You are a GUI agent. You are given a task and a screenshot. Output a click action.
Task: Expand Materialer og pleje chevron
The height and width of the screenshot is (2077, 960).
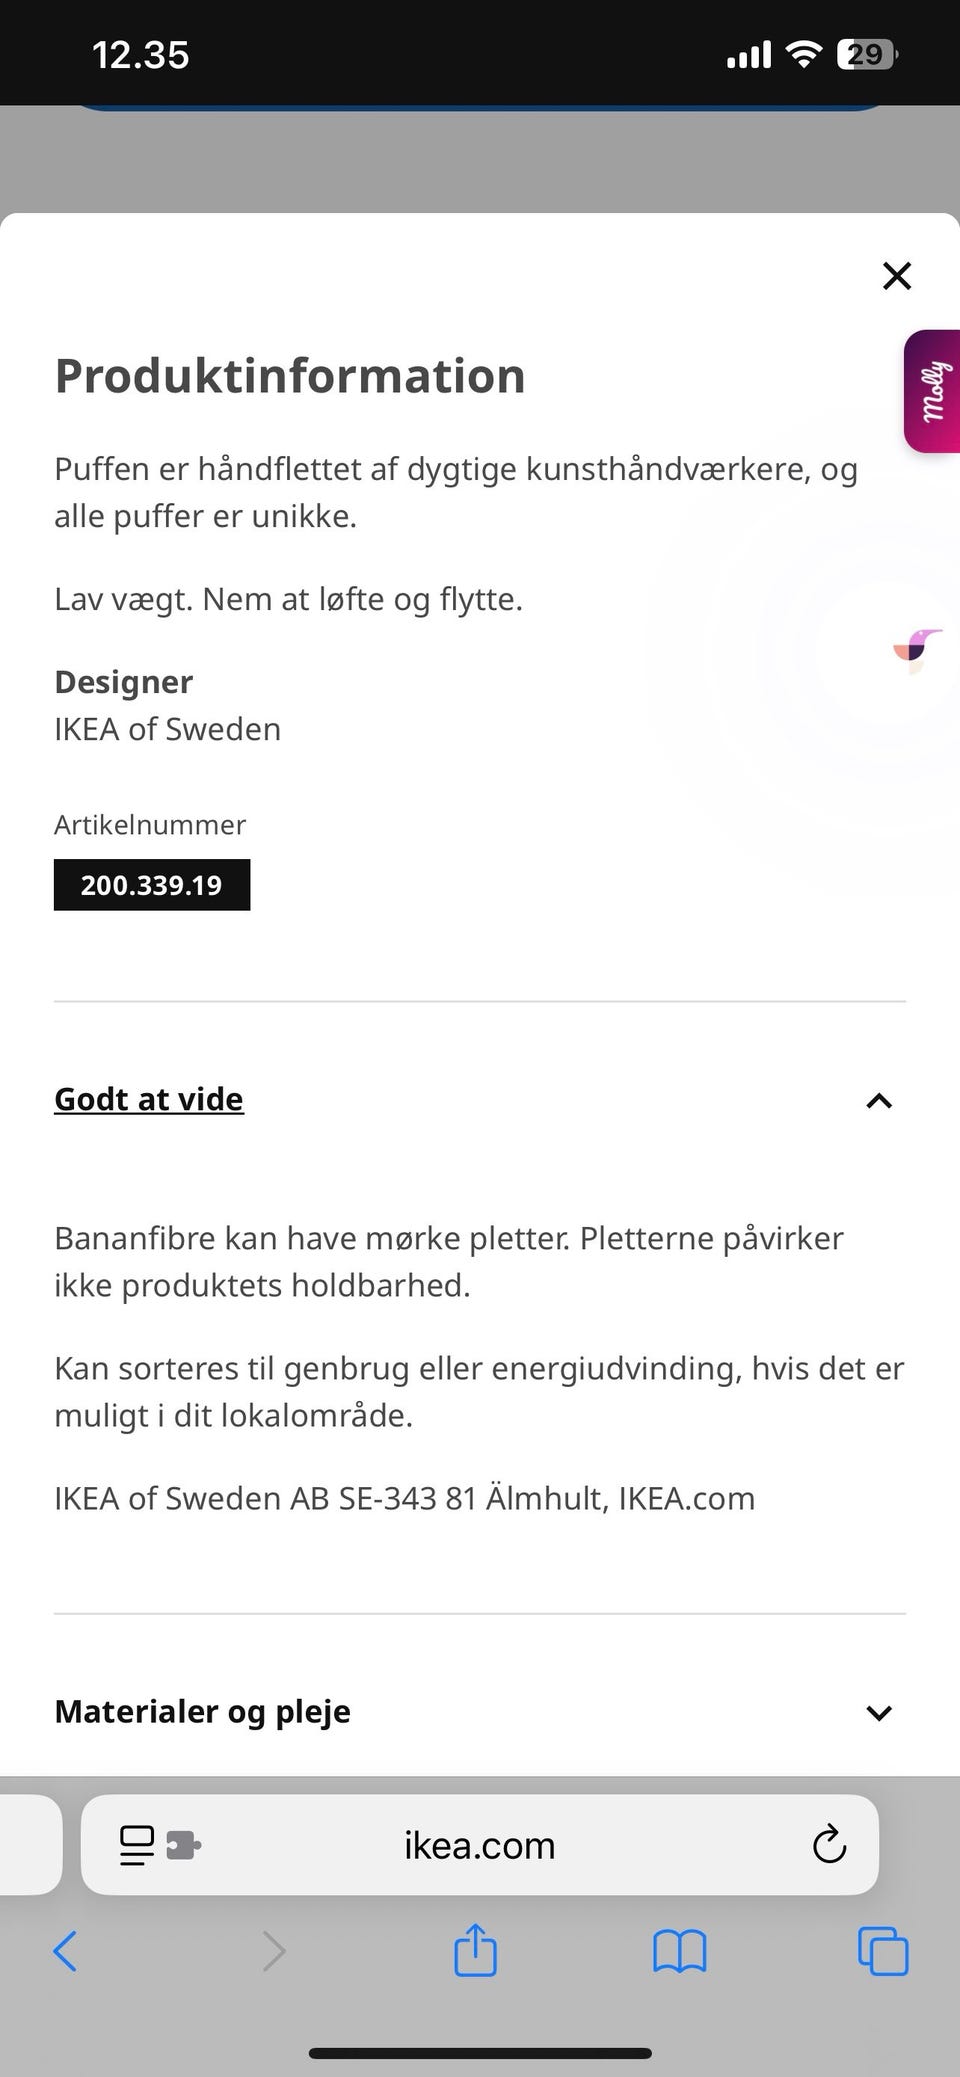[878, 1713]
